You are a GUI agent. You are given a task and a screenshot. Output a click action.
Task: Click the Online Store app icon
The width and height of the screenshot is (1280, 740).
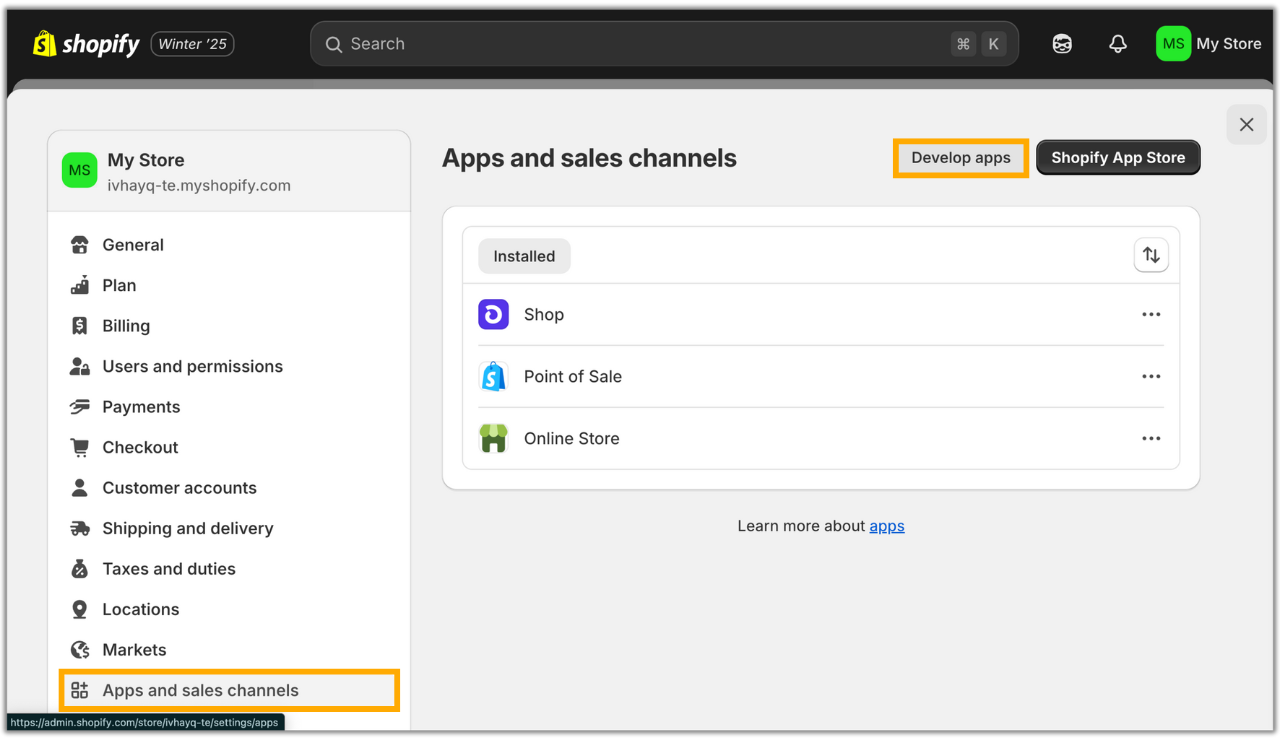493,439
